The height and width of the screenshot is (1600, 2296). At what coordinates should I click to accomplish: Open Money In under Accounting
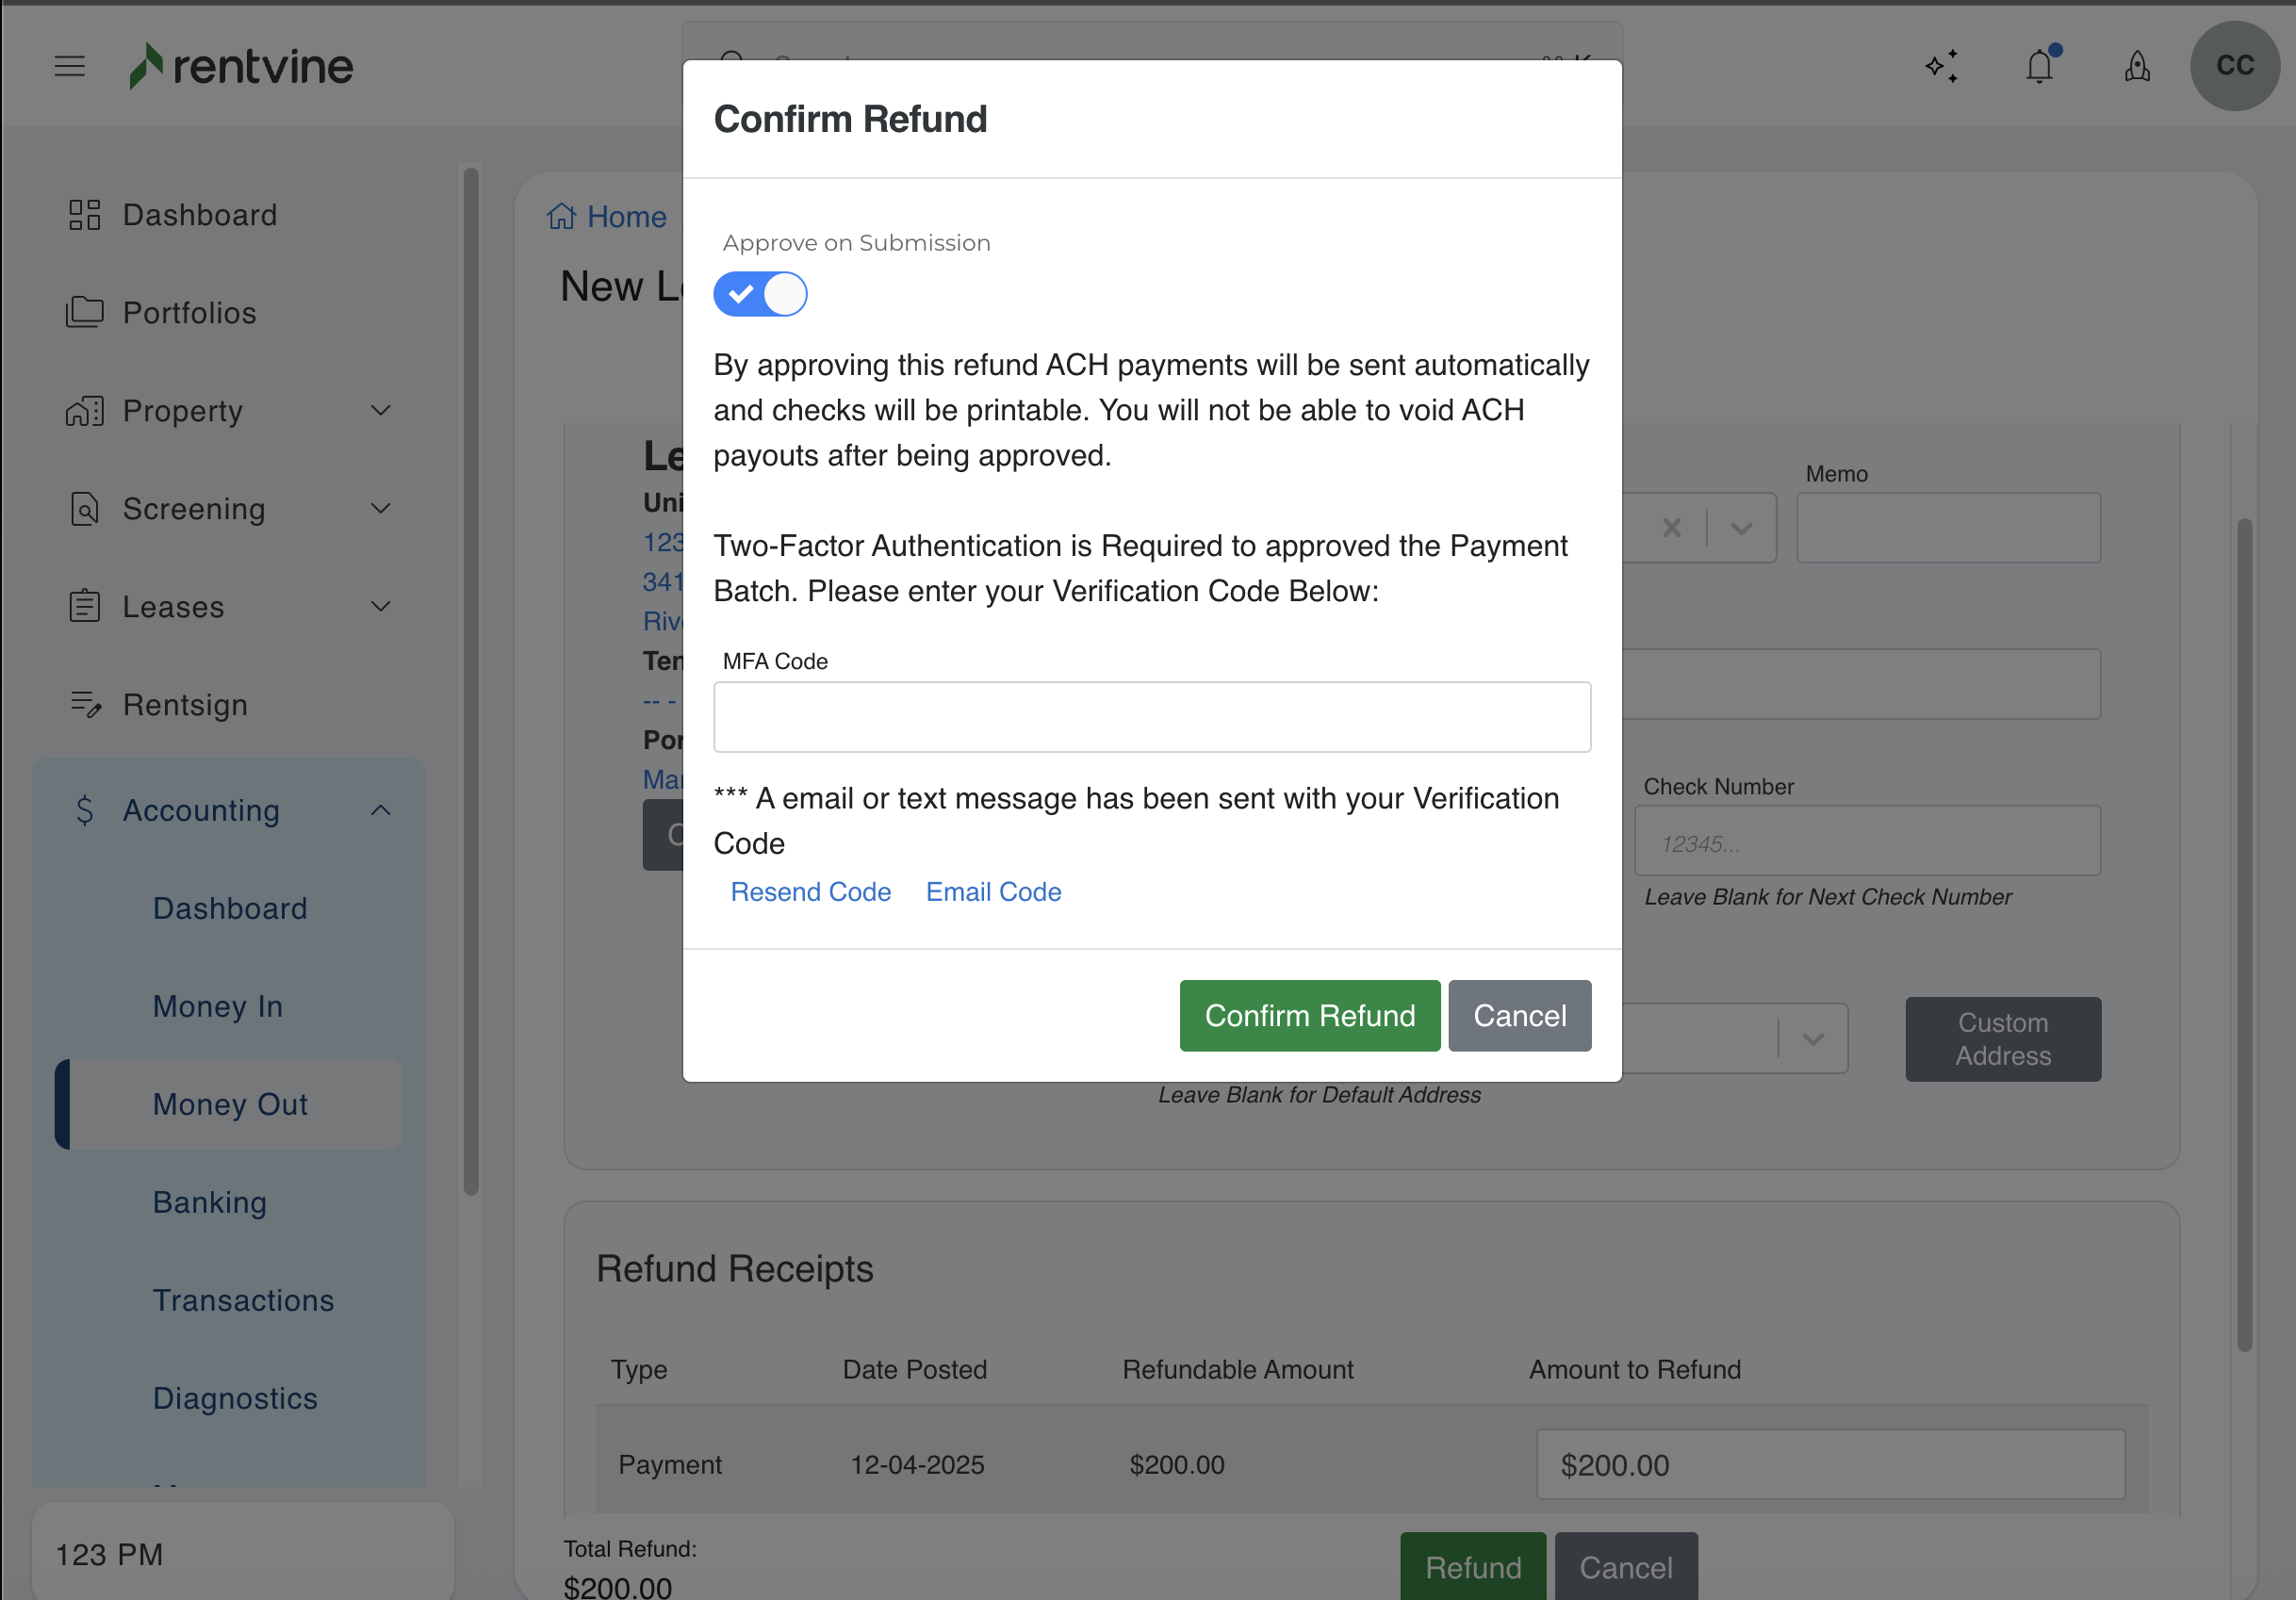tap(217, 1006)
